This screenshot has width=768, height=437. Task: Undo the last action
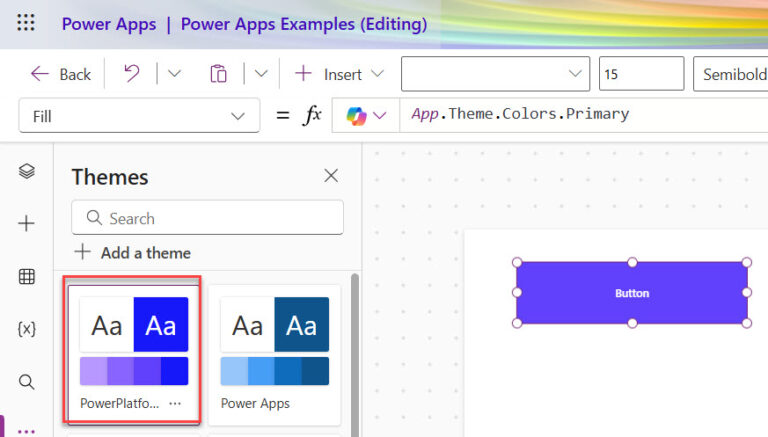tap(131, 74)
